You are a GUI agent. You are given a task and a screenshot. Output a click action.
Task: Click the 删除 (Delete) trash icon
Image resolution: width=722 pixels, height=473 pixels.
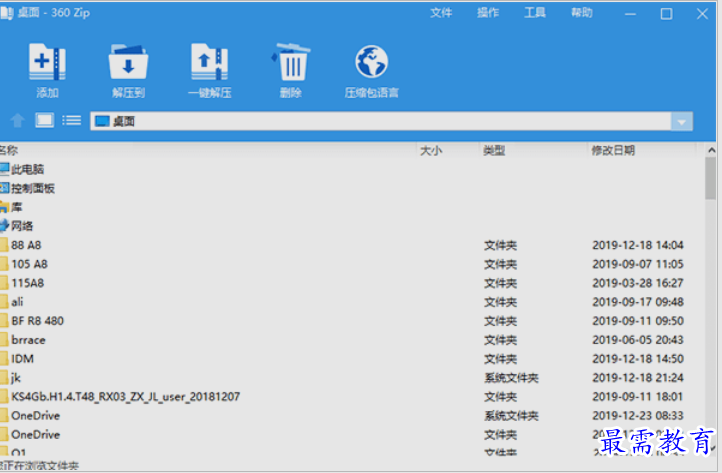[x=291, y=62]
